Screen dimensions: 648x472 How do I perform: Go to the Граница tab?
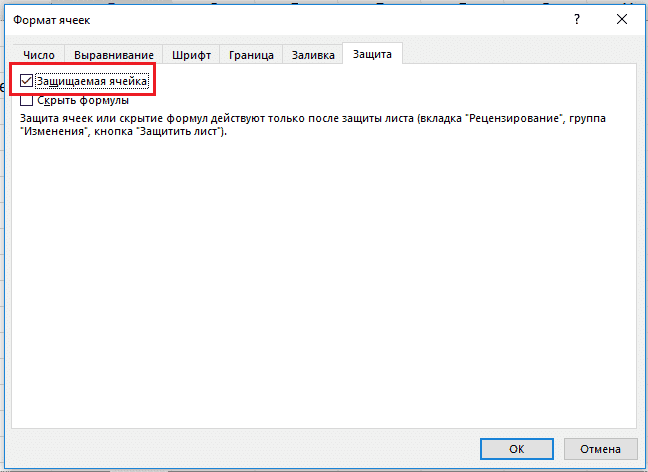[x=251, y=55]
